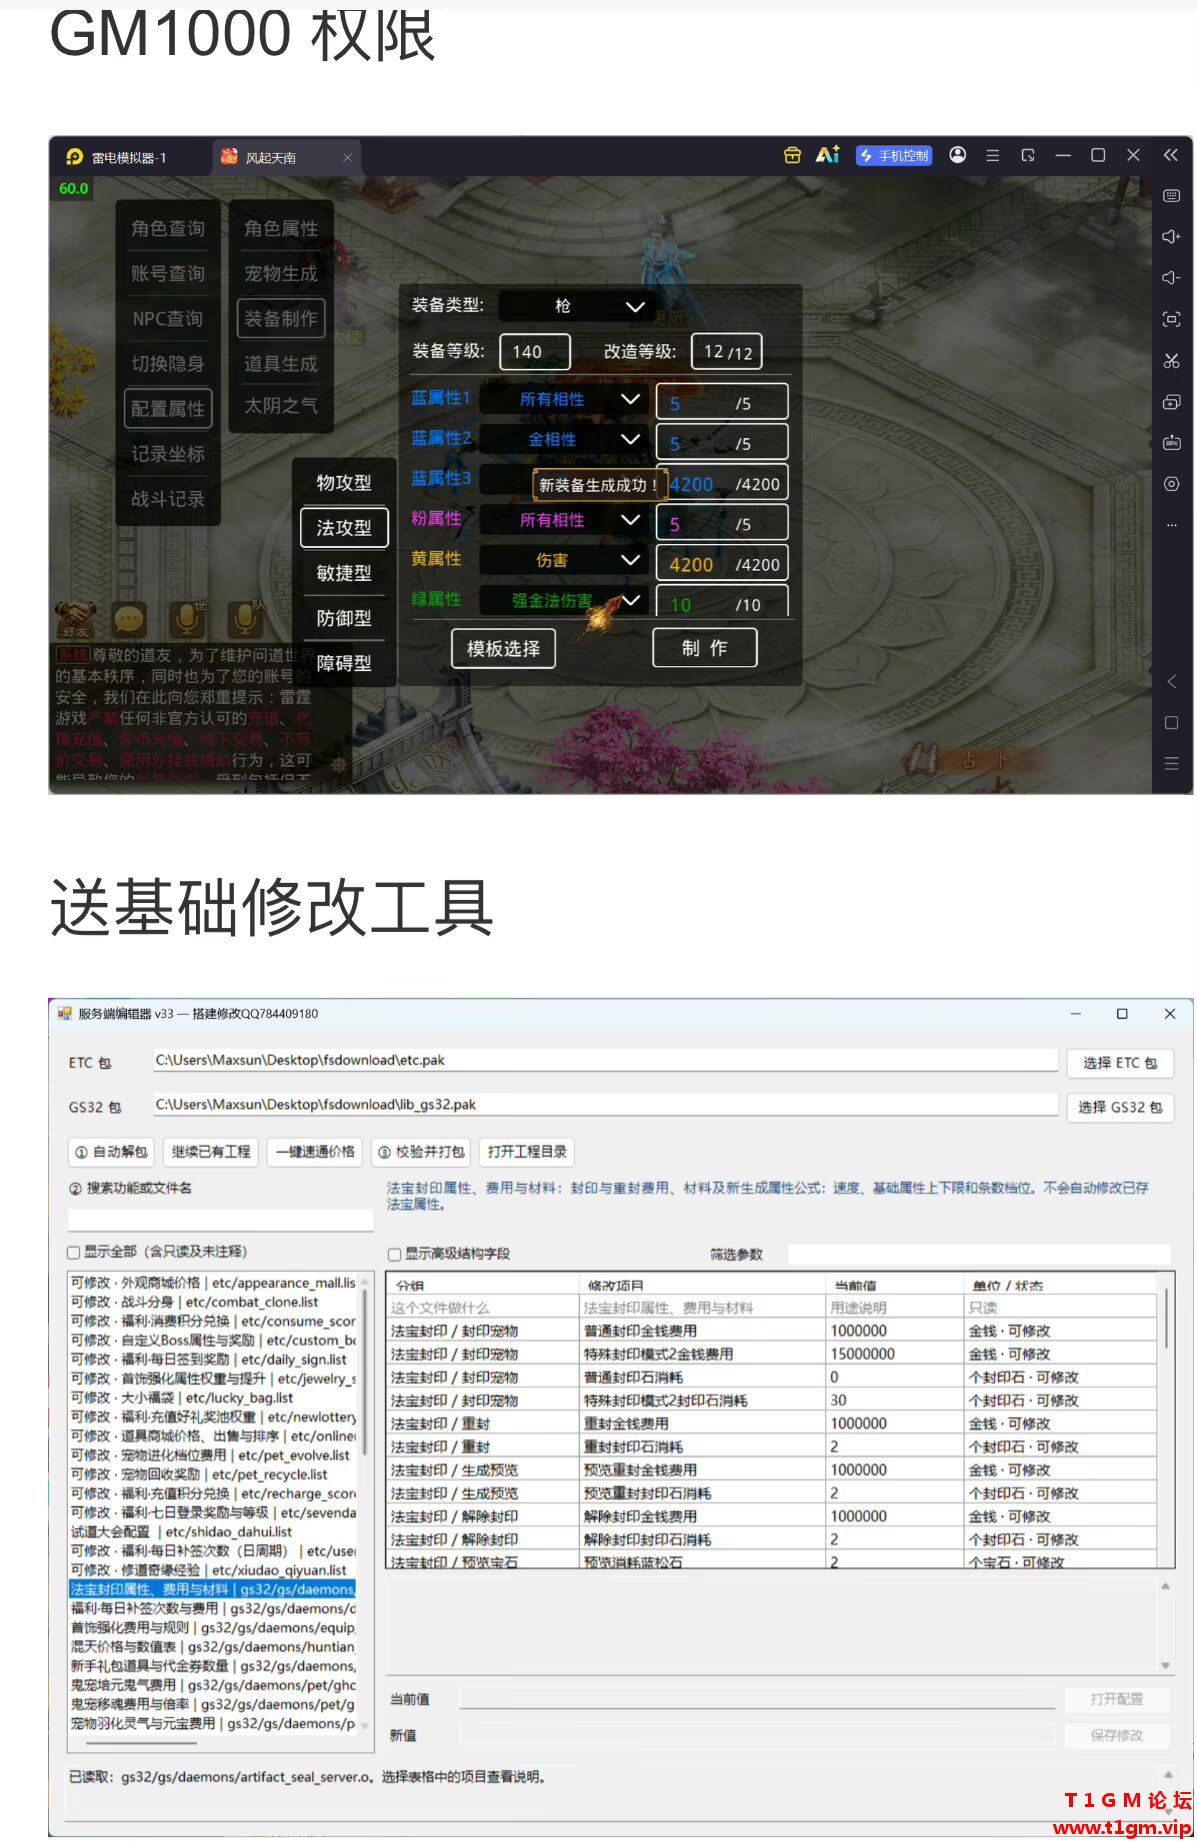The width and height of the screenshot is (1197, 1844).
Task: Collapse the emulator sidebar with the double-chevron icon
Action: (x=1171, y=155)
